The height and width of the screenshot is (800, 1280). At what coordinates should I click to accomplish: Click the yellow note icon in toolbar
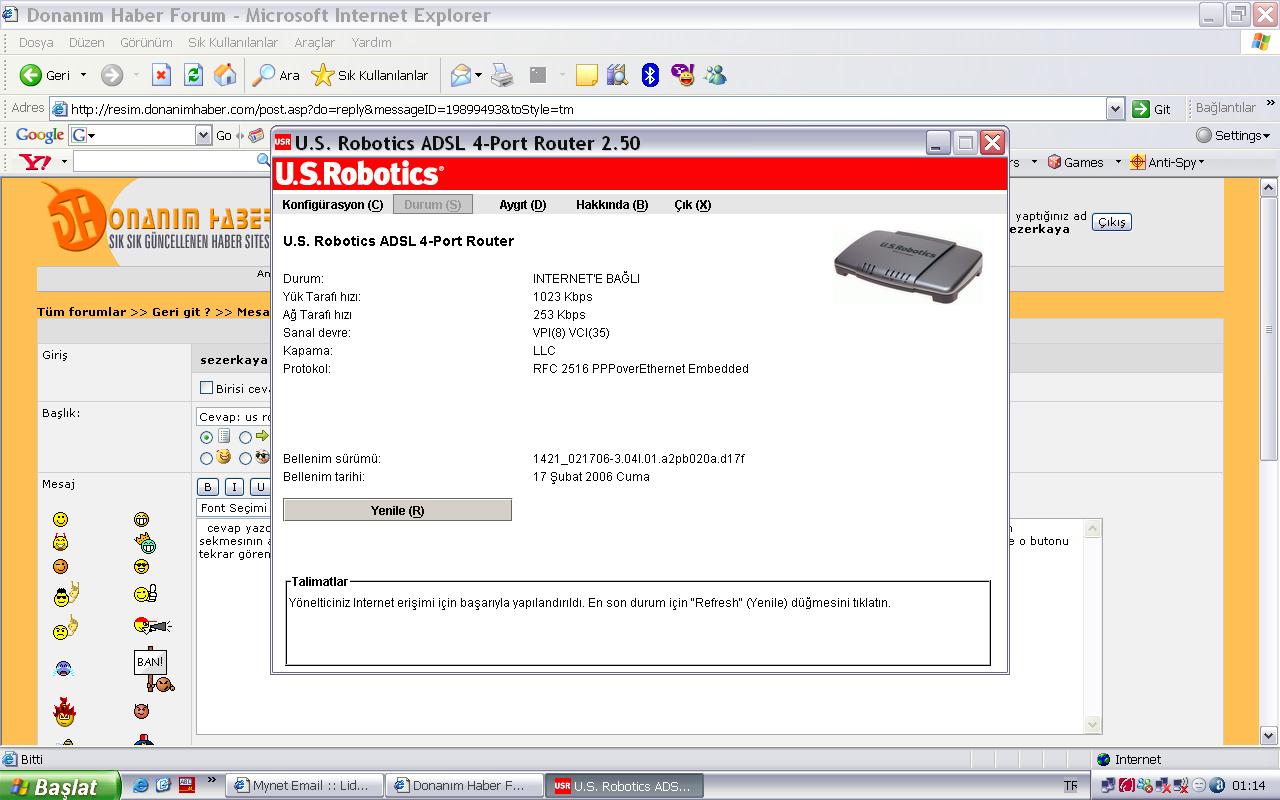point(587,75)
